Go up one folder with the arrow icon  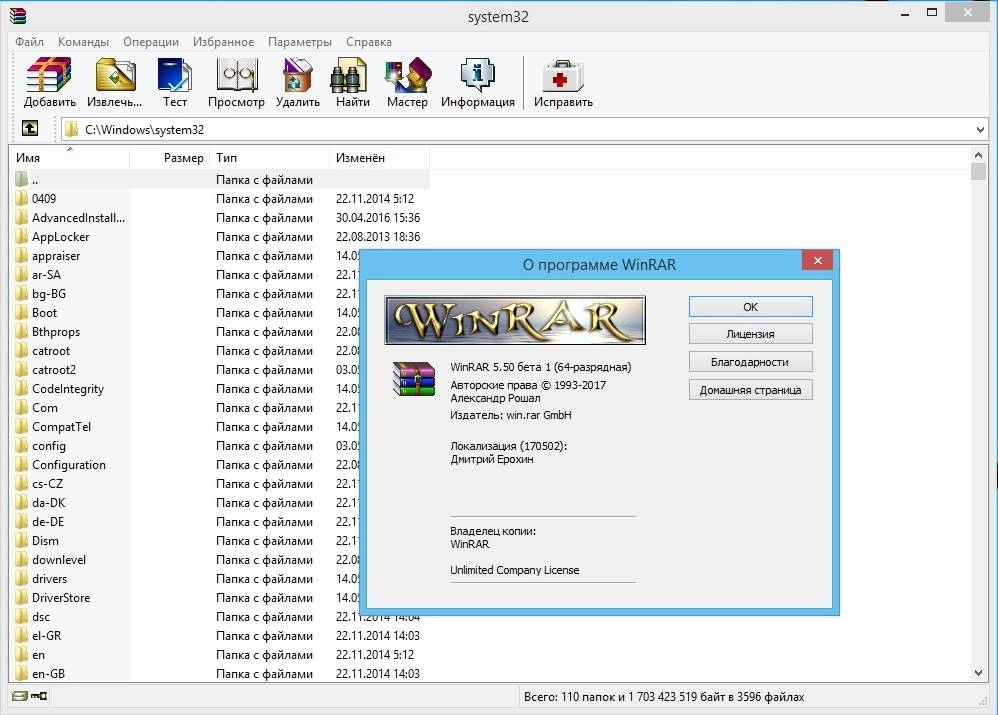(30, 129)
